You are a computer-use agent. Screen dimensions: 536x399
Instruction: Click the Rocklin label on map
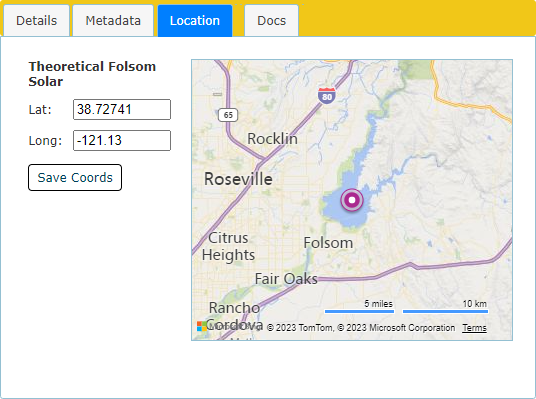click(x=272, y=138)
